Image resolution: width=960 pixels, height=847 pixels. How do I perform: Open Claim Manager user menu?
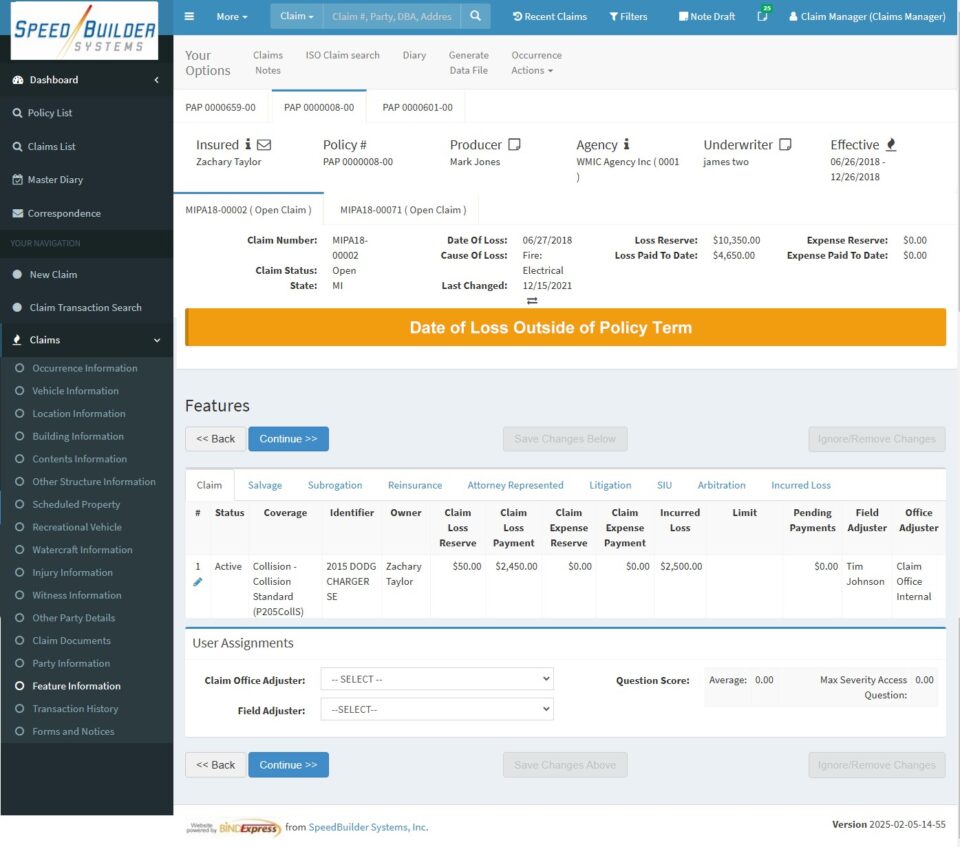867,17
